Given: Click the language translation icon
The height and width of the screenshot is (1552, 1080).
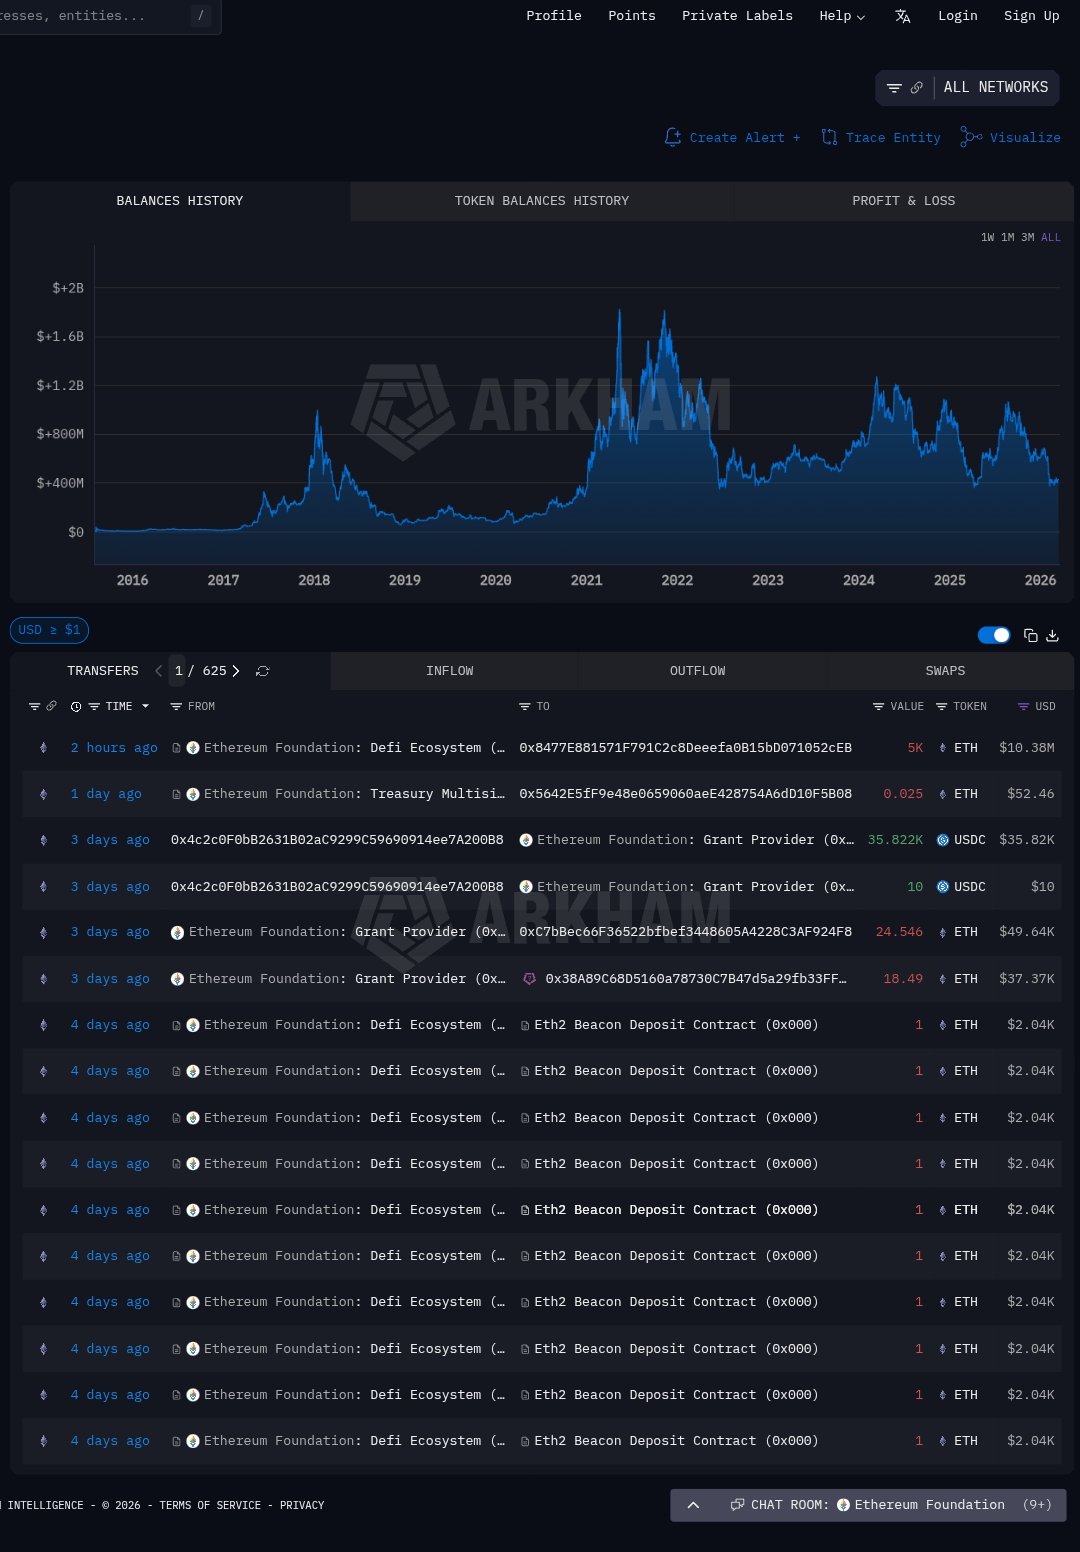Looking at the screenshot, I should tap(902, 16).
